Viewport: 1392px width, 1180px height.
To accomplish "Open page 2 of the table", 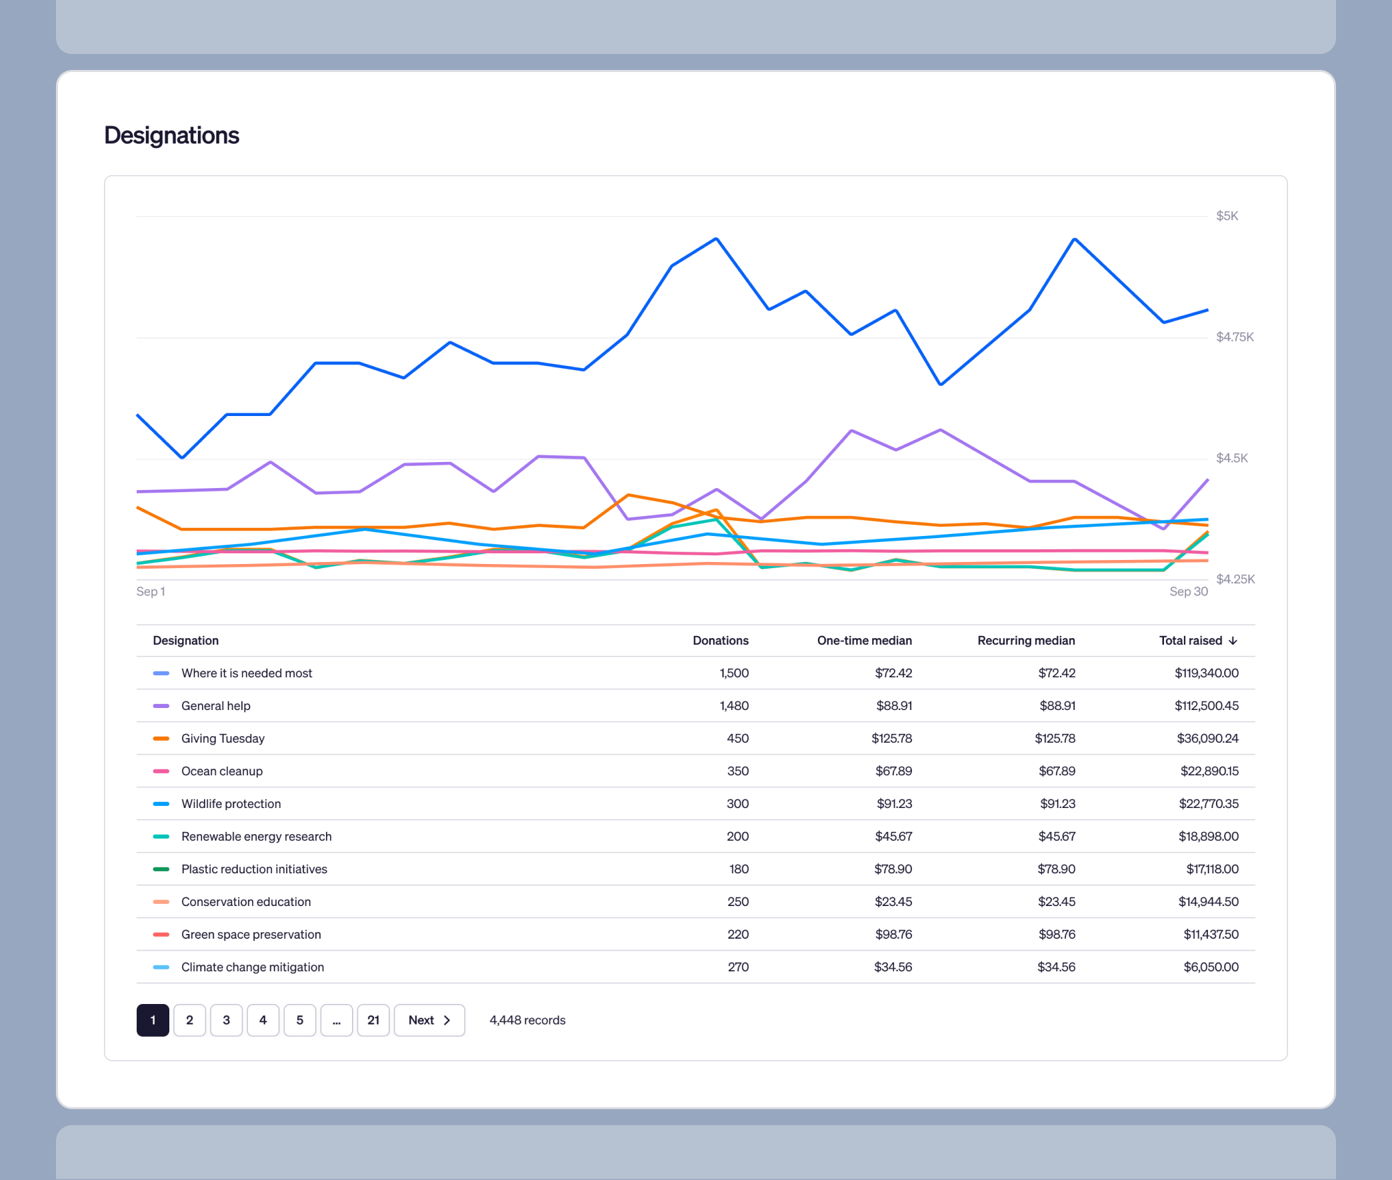I will coord(189,1020).
